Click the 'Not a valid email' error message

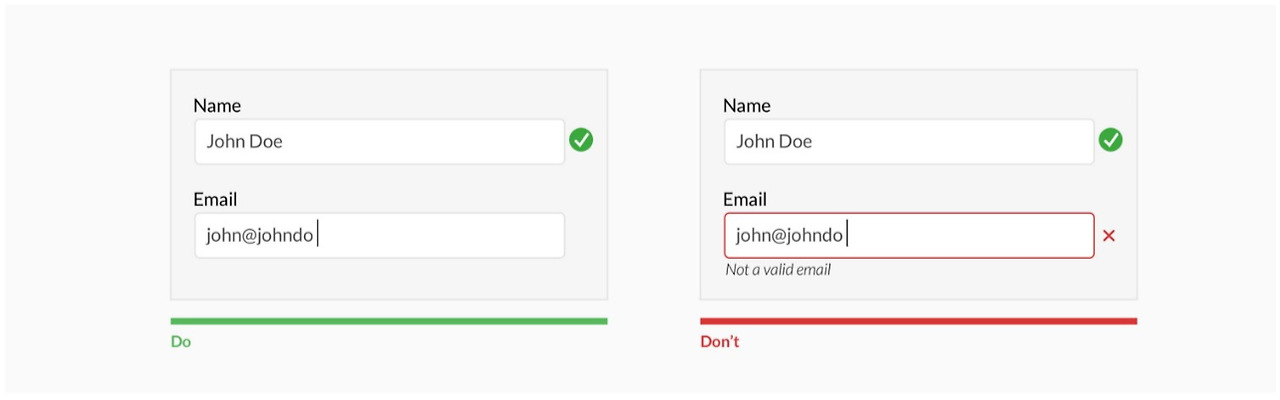coord(778,270)
